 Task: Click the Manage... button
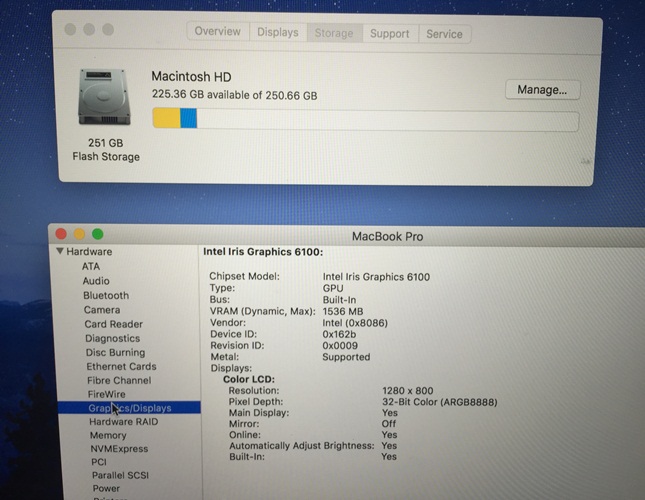tap(542, 90)
